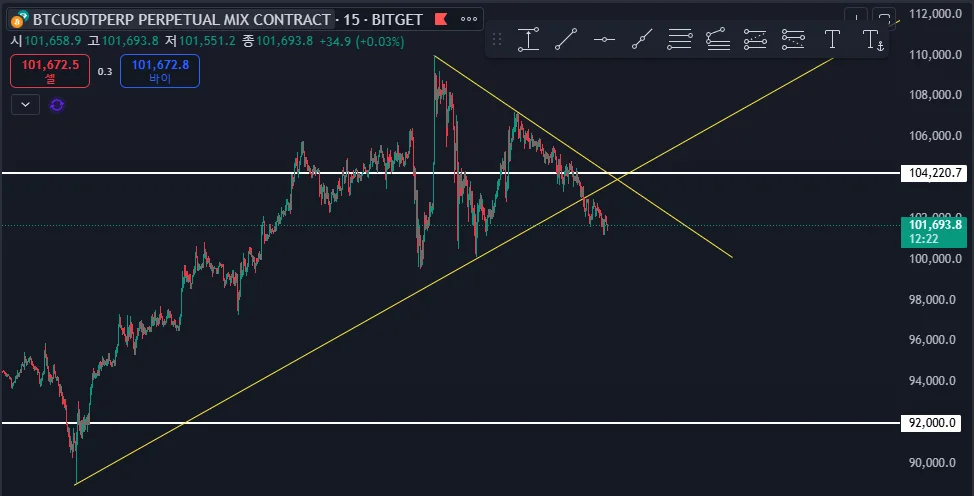Select the 92,000.0 horizontal line label
The height and width of the screenshot is (496, 974).
click(x=932, y=423)
